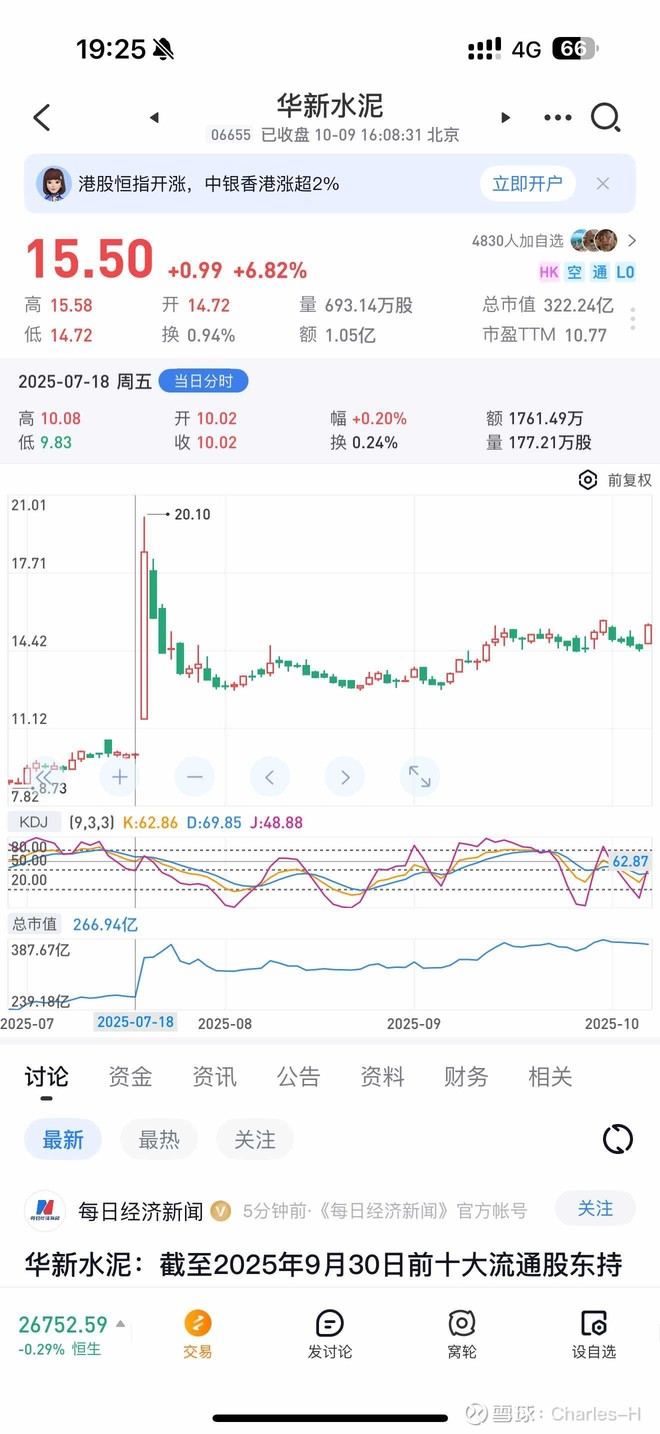Open the assistant avatar on banner
660x1434 pixels.
[x=54, y=184]
